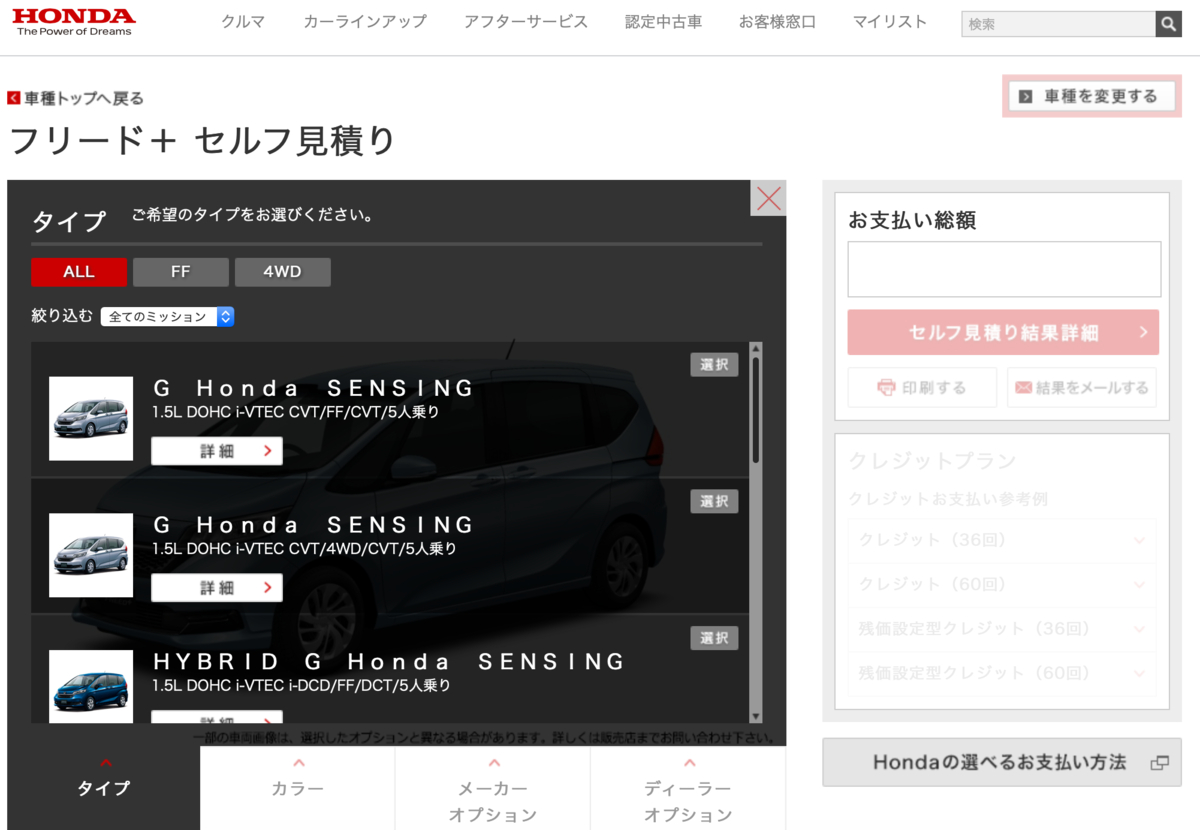Filter types by 4WD
1200x830 pixels.
(283, 272)
